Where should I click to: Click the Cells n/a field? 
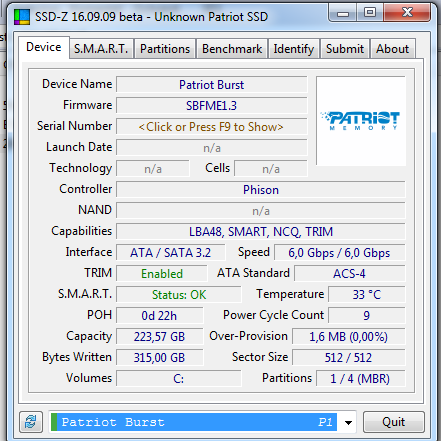271,169
